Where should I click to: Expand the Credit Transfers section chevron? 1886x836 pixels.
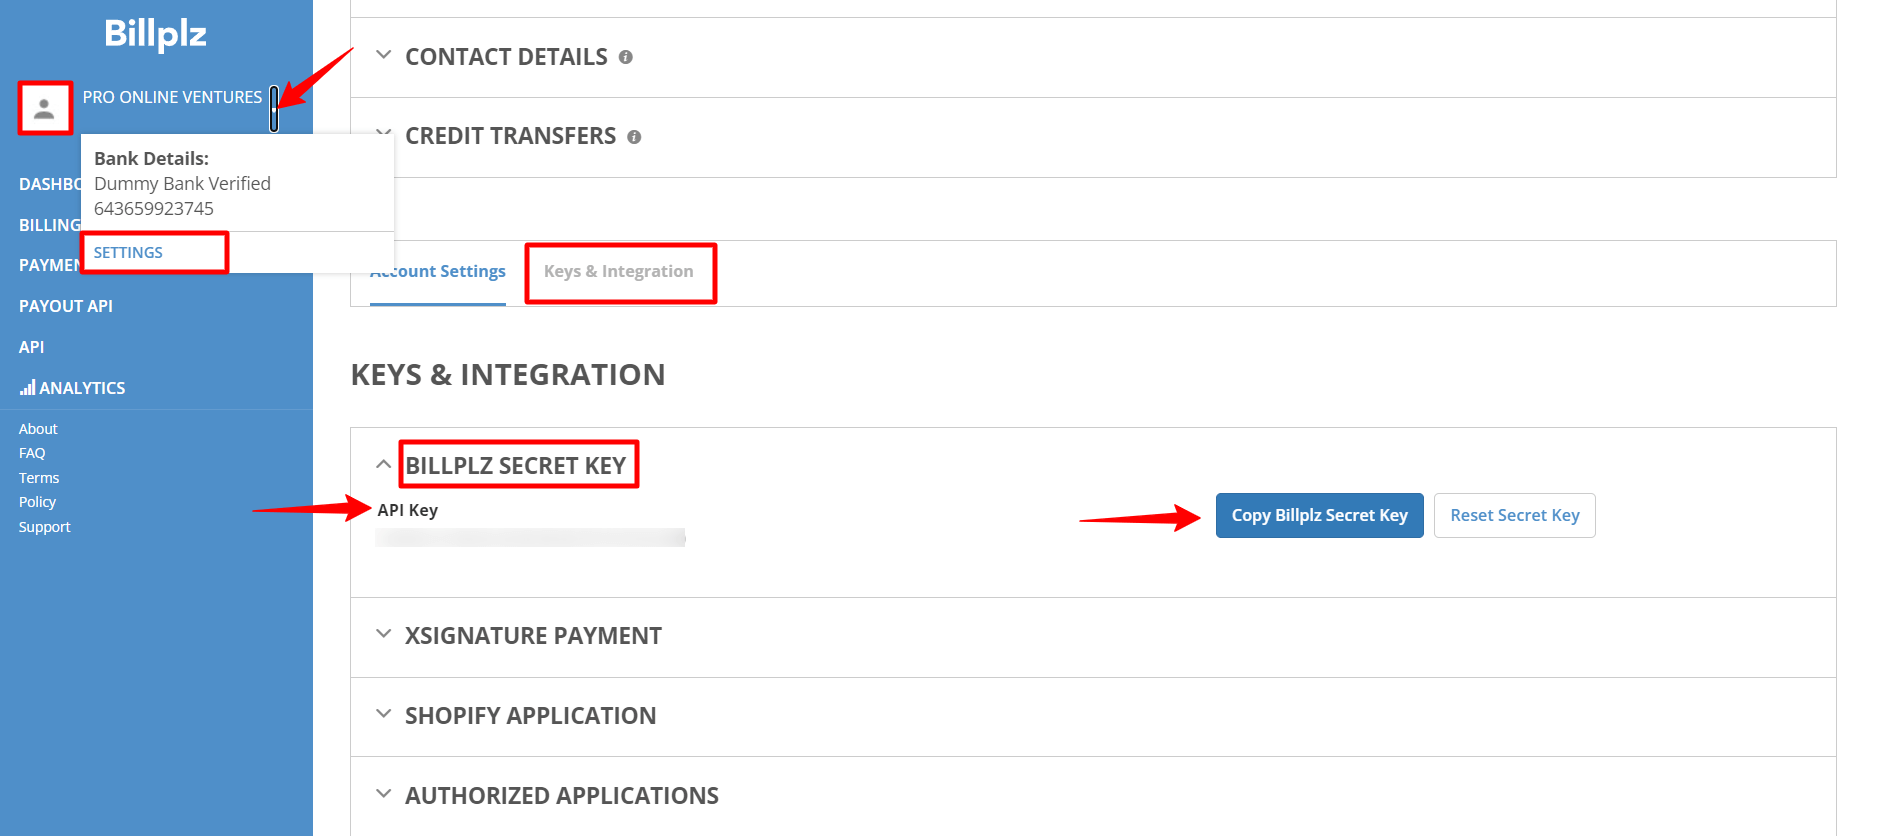[383, 133]
